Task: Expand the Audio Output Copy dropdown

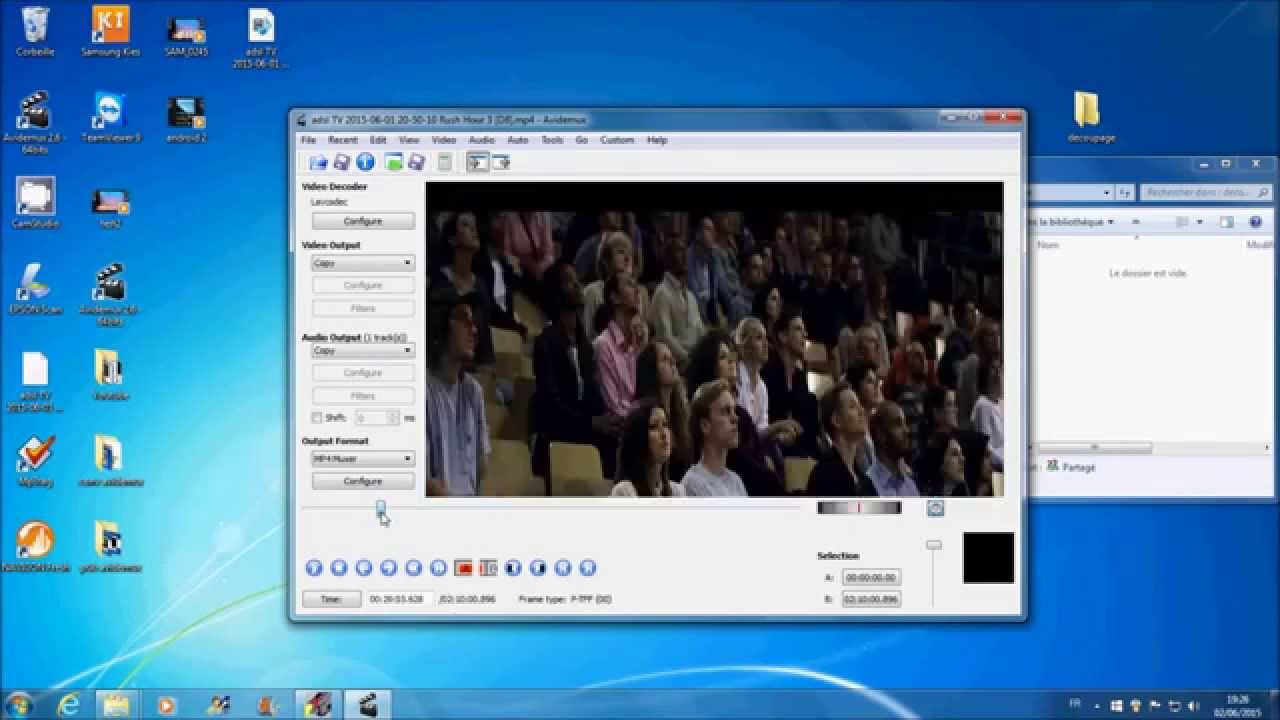Action: pyautogui.click(x=363, y=351)
